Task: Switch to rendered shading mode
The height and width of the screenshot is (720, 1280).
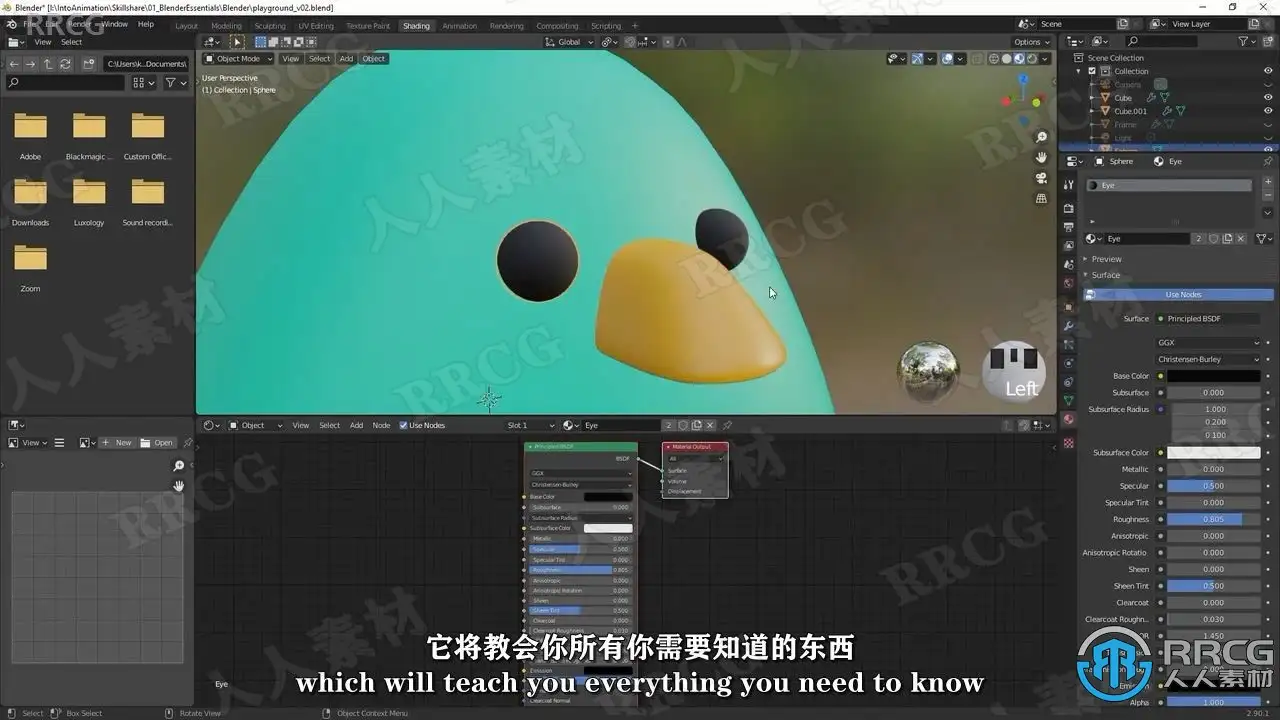Action: [x=1032, y=58]
